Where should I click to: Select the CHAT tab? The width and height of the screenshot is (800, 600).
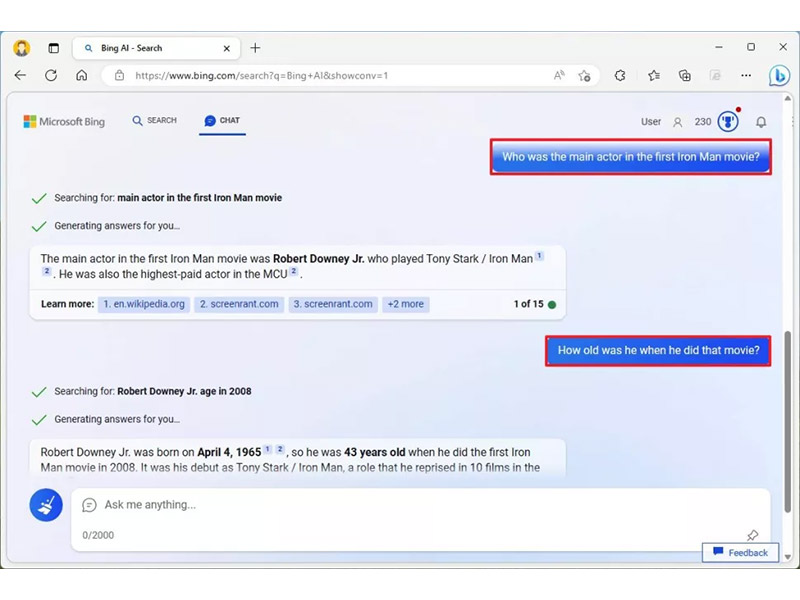(x=222, y=121)
